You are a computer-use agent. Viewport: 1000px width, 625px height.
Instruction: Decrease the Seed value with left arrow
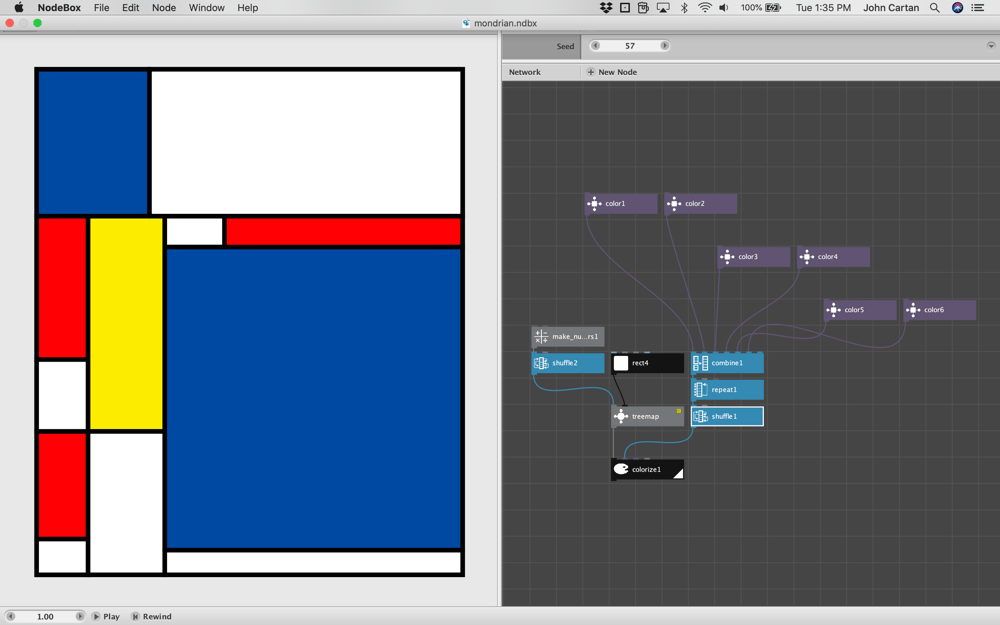pos(595,45)
